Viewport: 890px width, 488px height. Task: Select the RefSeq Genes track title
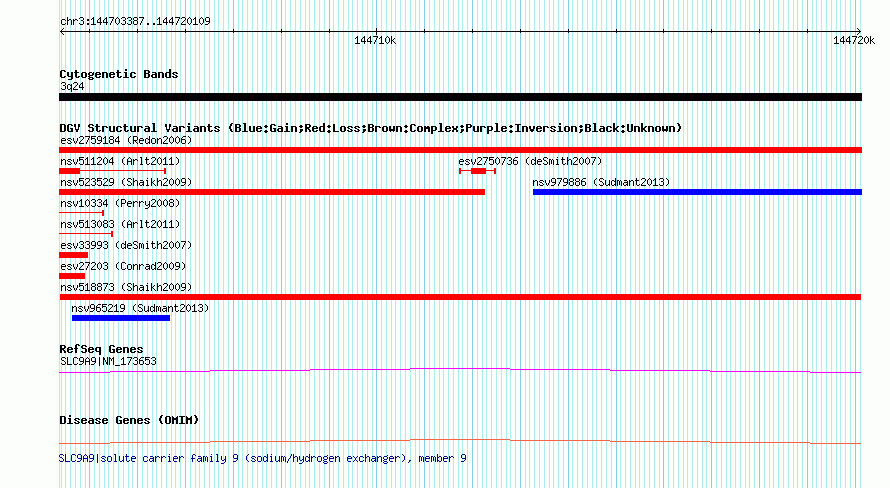click(101, 349)
